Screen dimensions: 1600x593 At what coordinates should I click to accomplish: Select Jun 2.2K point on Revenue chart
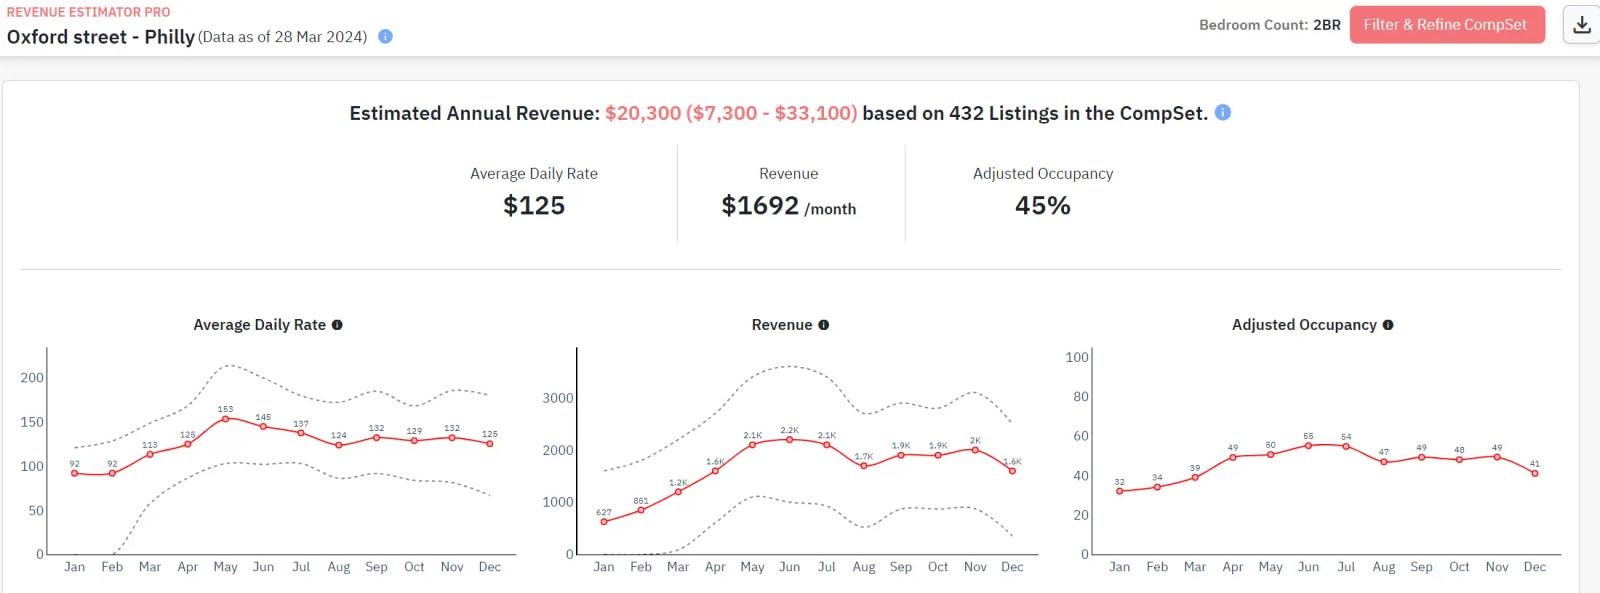coord(790,440)
